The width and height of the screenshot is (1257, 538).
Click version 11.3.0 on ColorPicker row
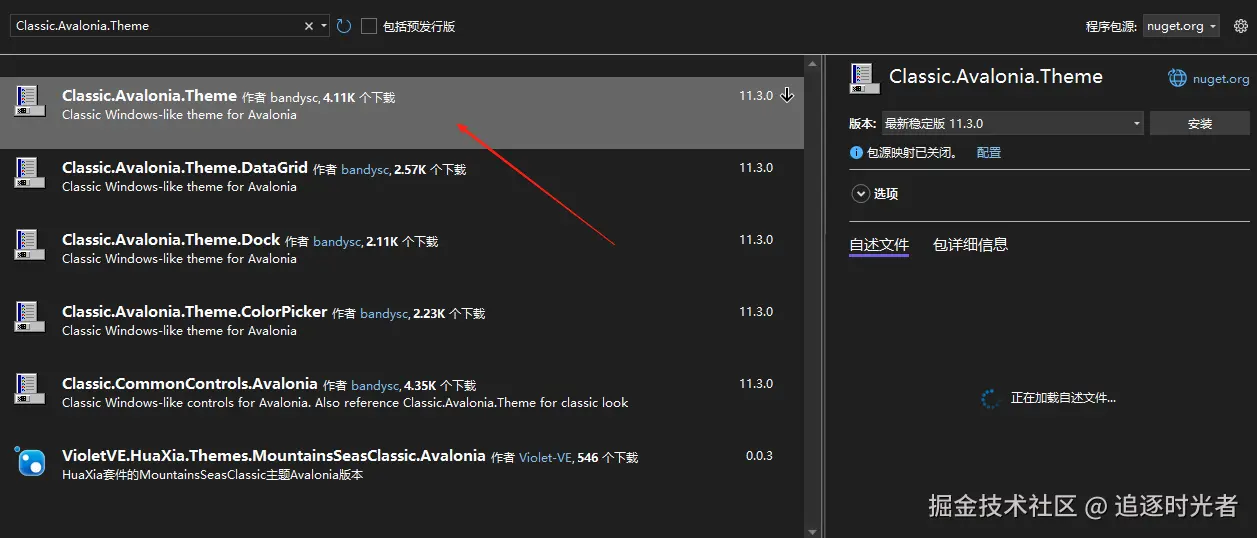[x=756, y=312]
